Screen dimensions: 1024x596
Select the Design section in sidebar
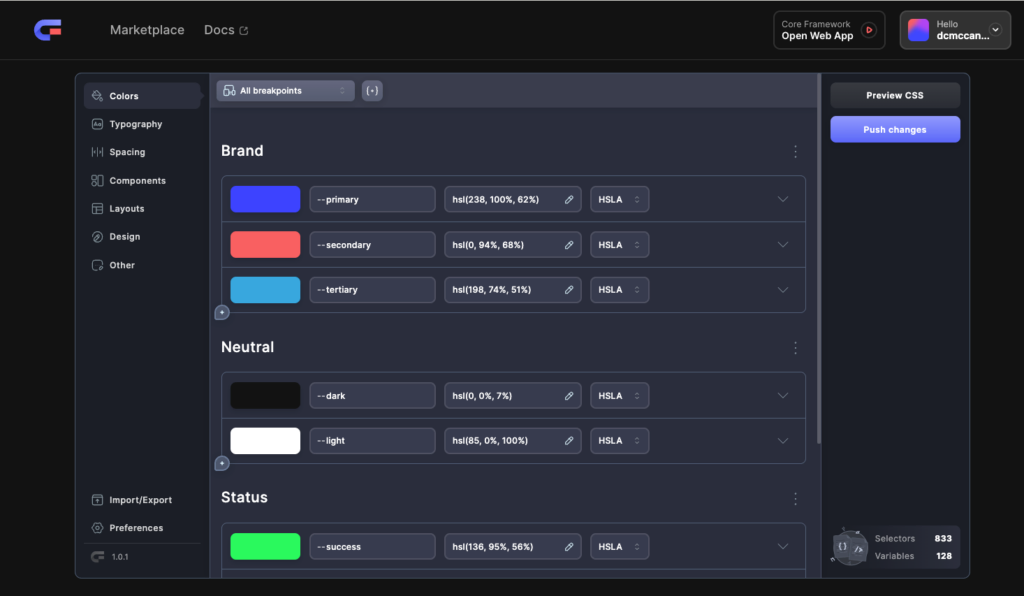[99, 236]
